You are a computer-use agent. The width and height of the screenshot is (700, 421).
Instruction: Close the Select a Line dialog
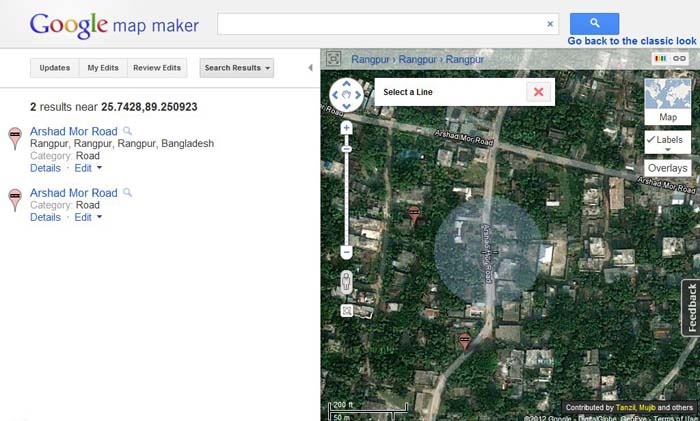tap(538, 92)
